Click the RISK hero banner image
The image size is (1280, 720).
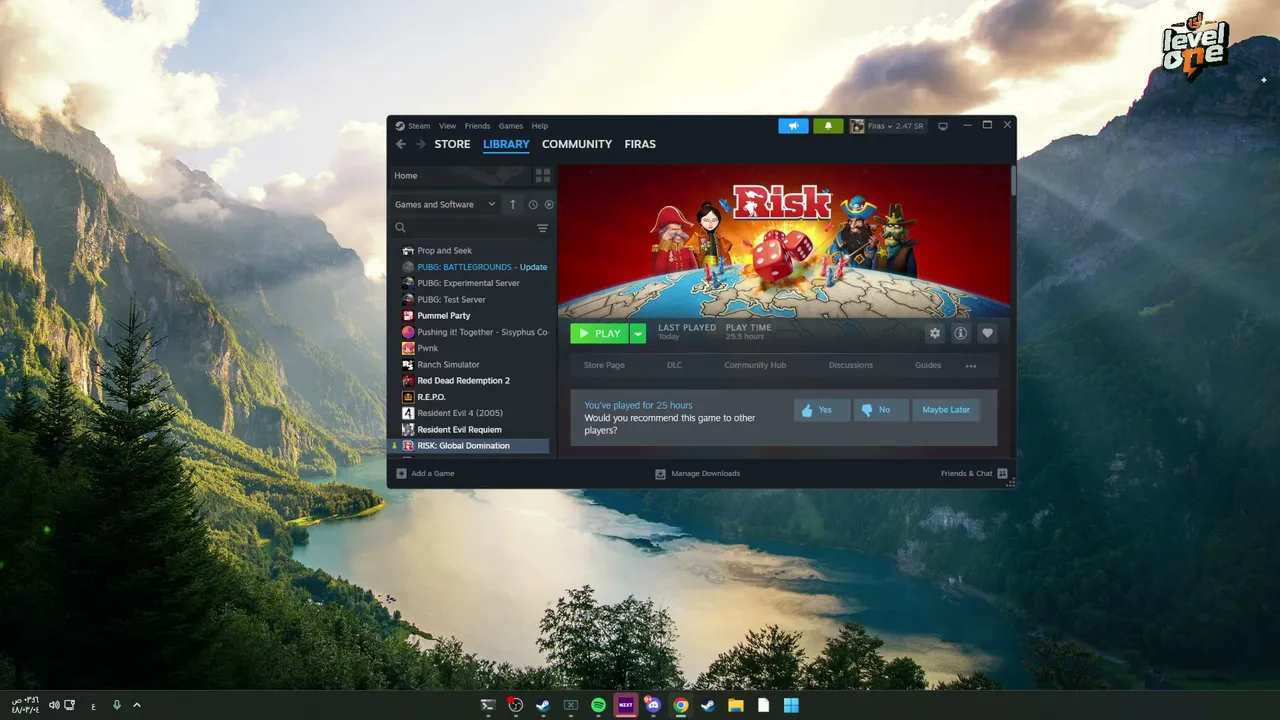tap(784, 241)
